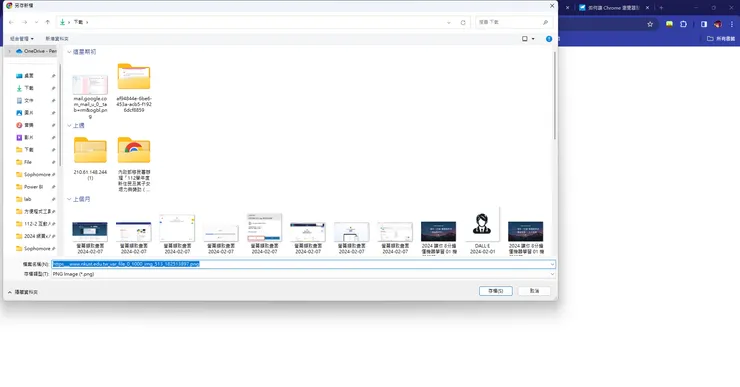
Task: Open the PNG Image save type dropdown
Action: point(303,274)
